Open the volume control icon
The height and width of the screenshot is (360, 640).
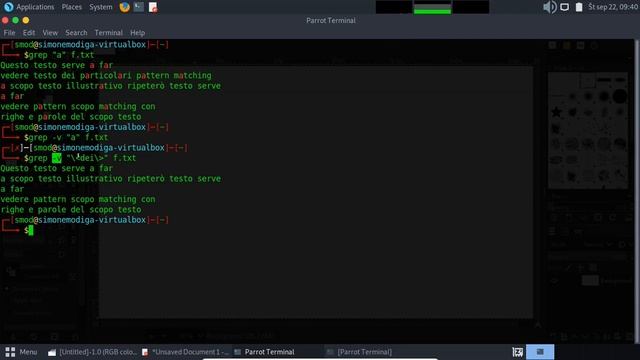(x=549, y=7)
